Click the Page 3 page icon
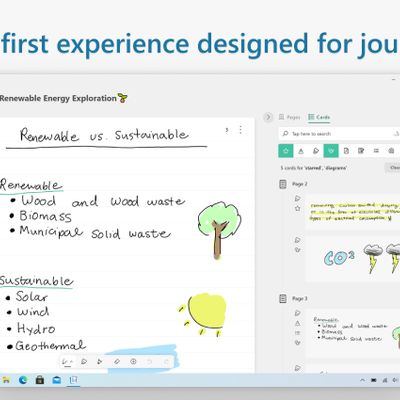 pyautogui.click(x=283, y=299)
